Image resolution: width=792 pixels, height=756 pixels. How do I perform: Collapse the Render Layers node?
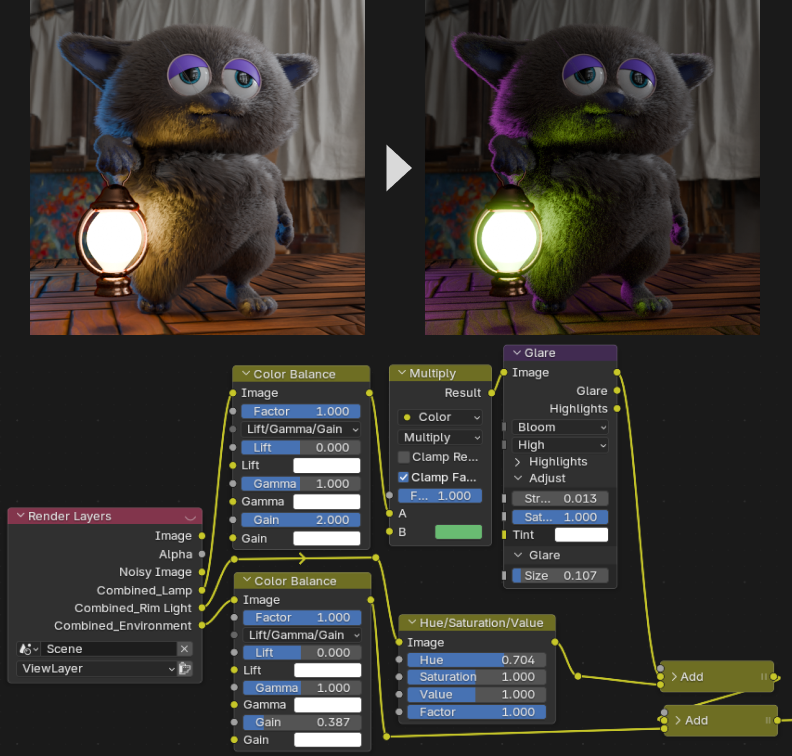(x=18, y=517)
